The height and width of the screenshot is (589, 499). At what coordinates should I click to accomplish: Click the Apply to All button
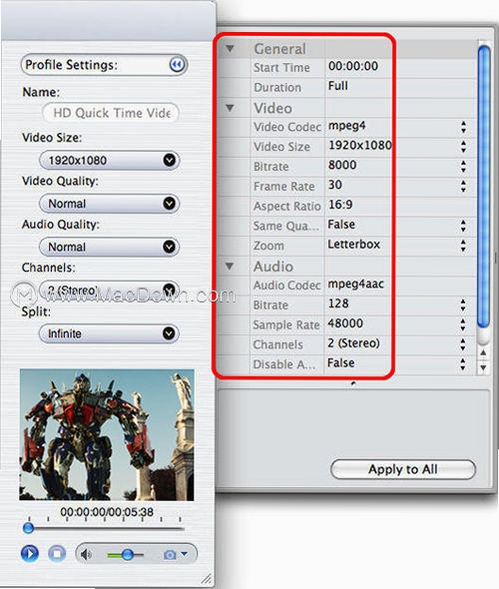tap(403, 469)
